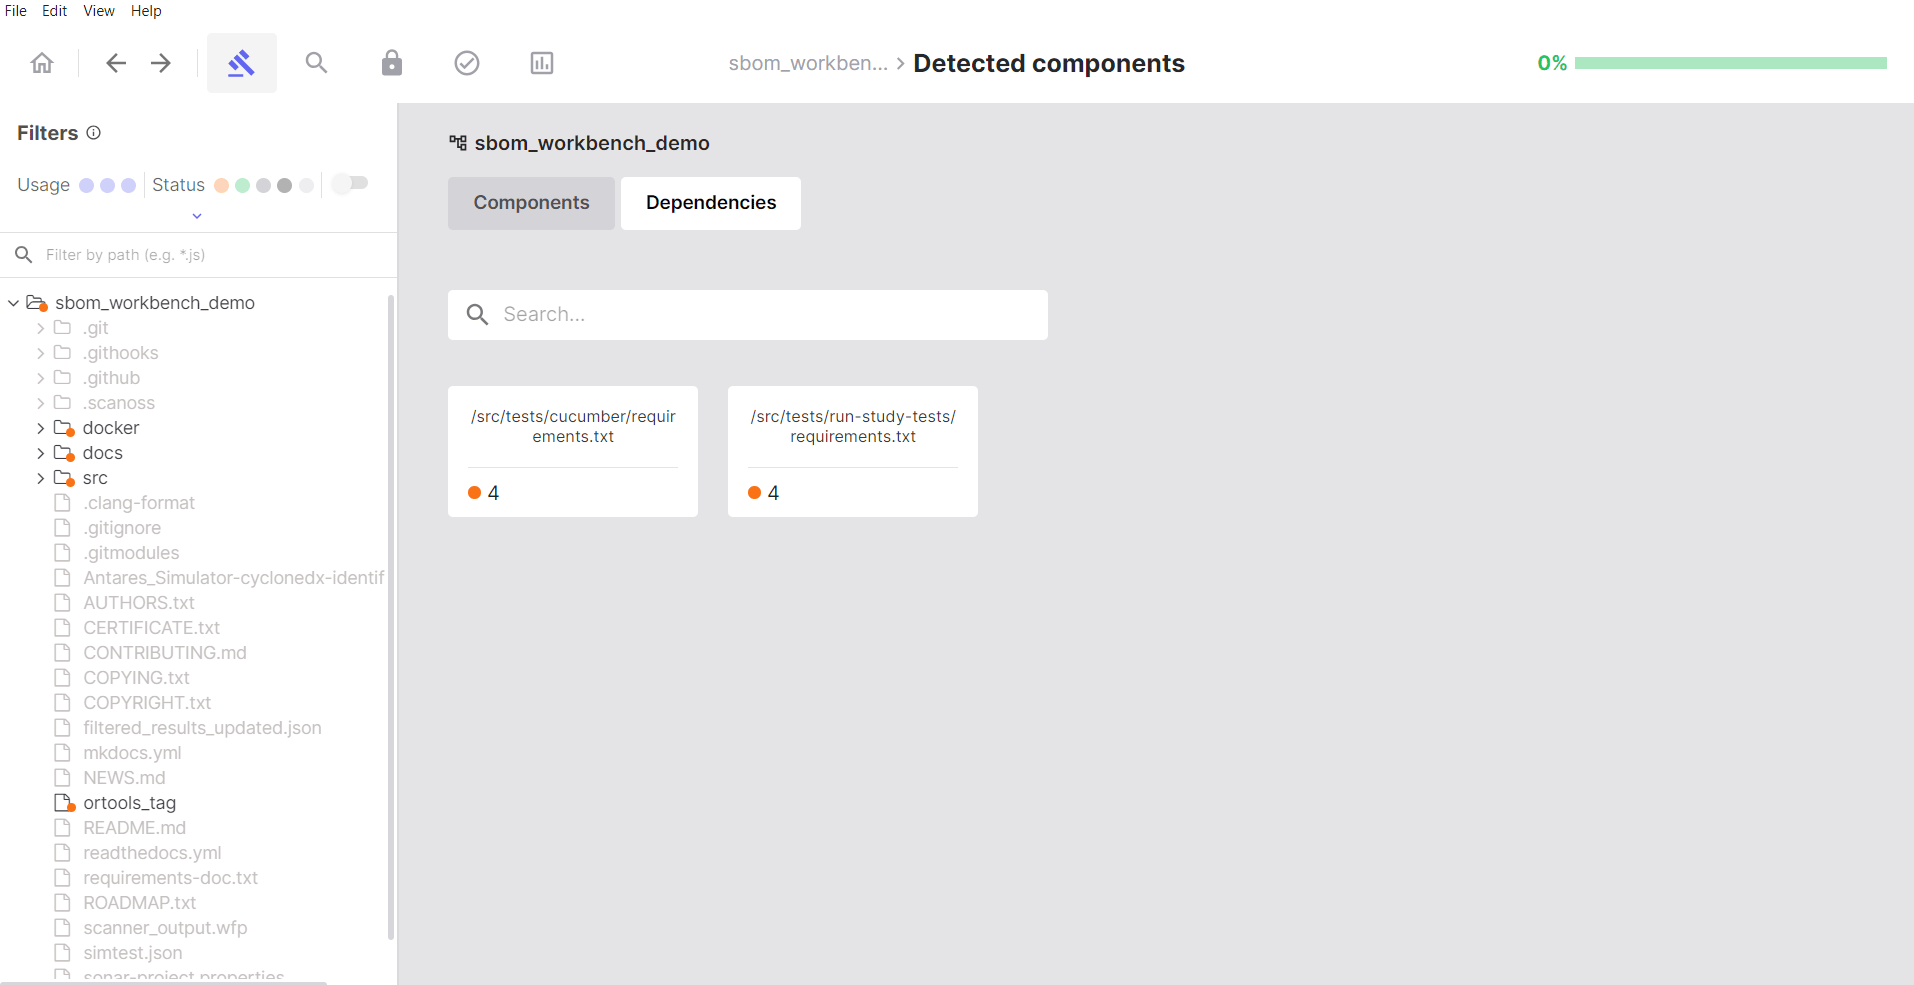Expand the src folder arrow
The image size is (1914, 985).
pyautogui.click(x=41, y=478)
